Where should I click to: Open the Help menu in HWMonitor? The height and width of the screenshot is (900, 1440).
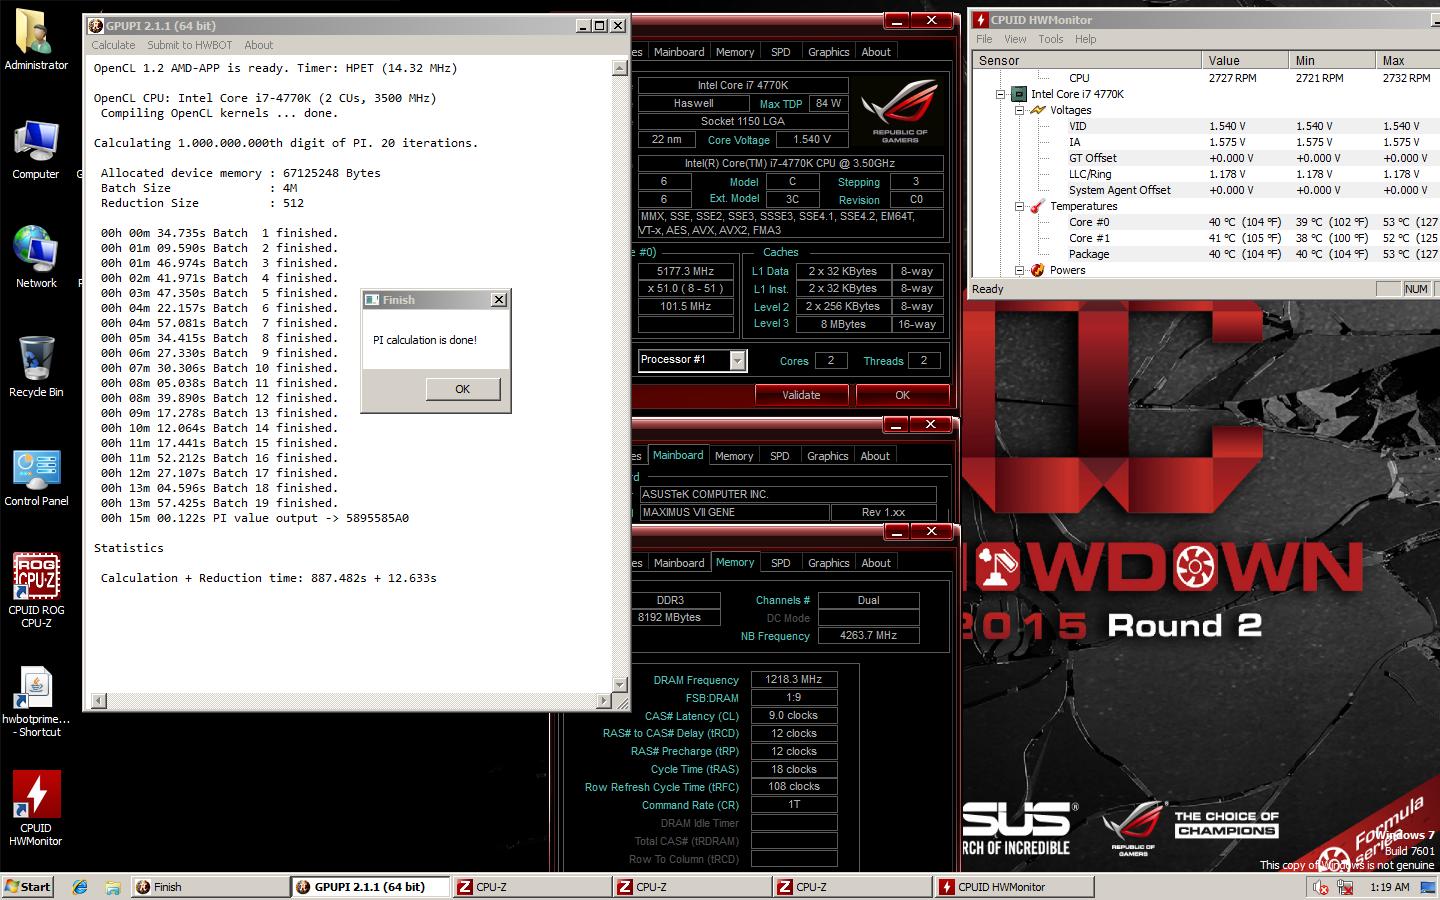click(1085, 39)
